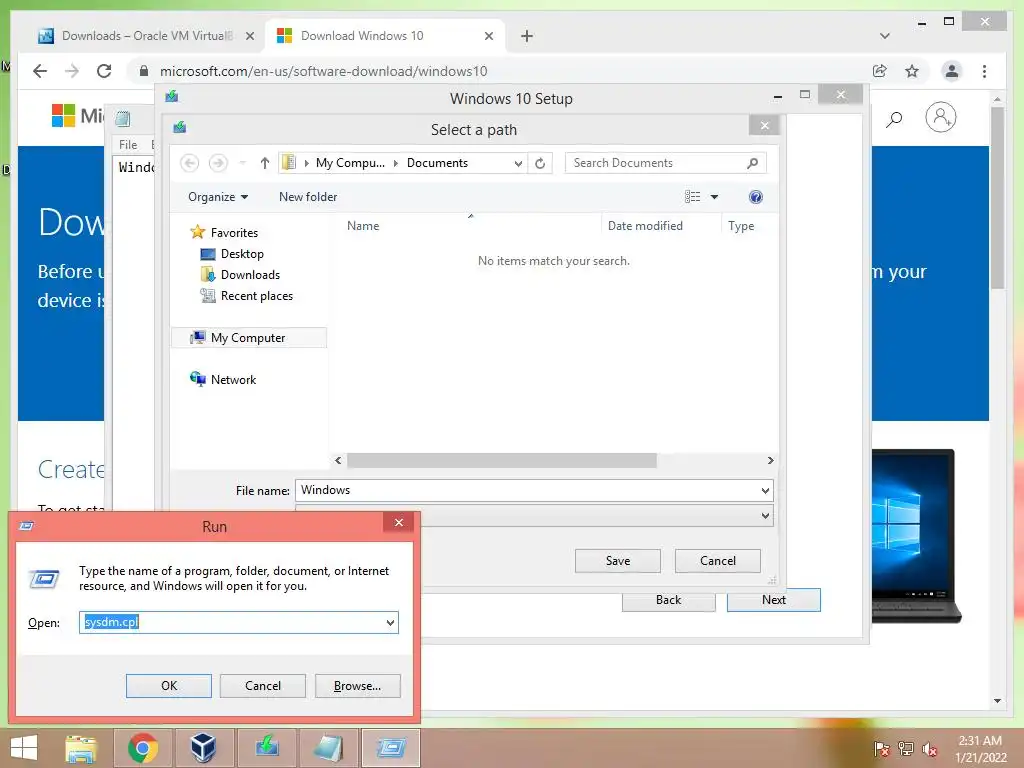Select My Compu... in the address path
Screen dimensions: 1024x768
[351, 163]
